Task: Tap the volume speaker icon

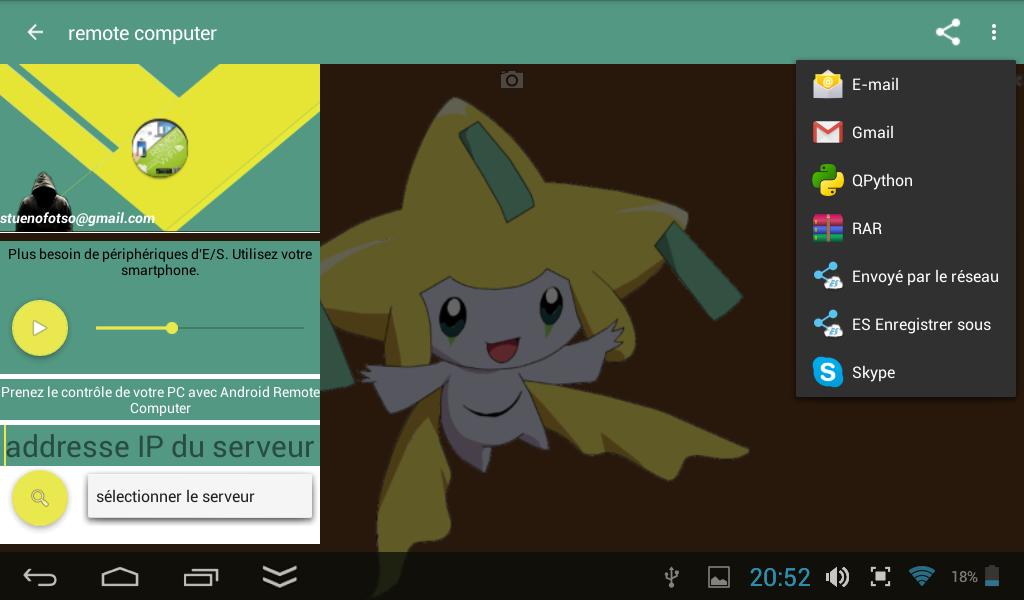Action: tap(837, 576)
